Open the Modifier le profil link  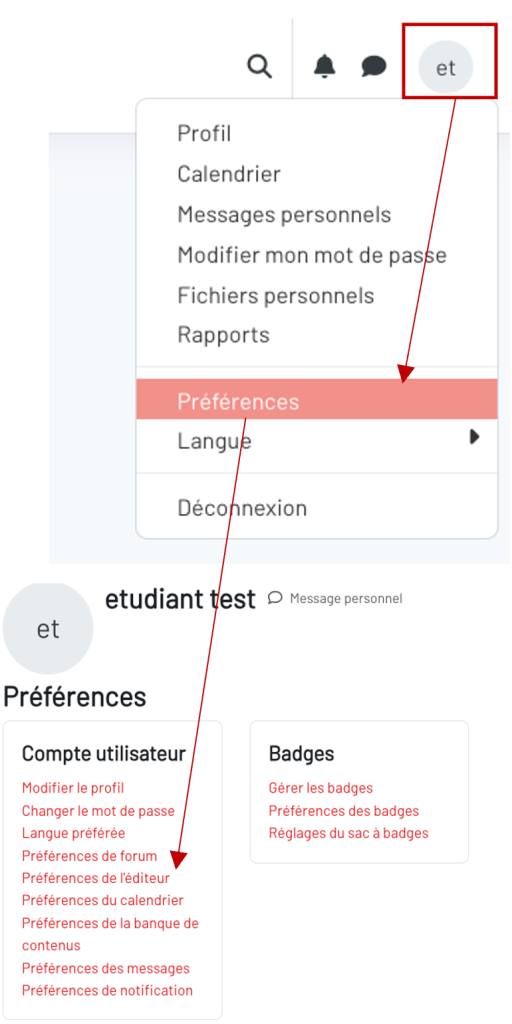tap(73, 788)
